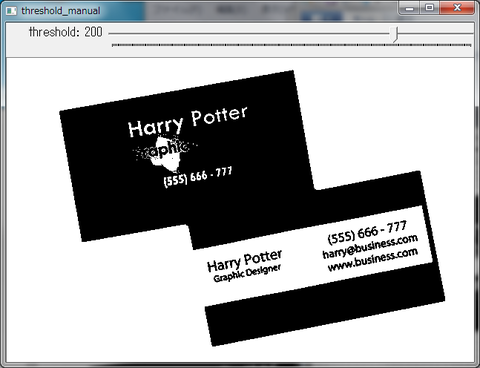Click the "threshold: 200" label
This screenshot has height=368, width=480.
click(66, 32)
